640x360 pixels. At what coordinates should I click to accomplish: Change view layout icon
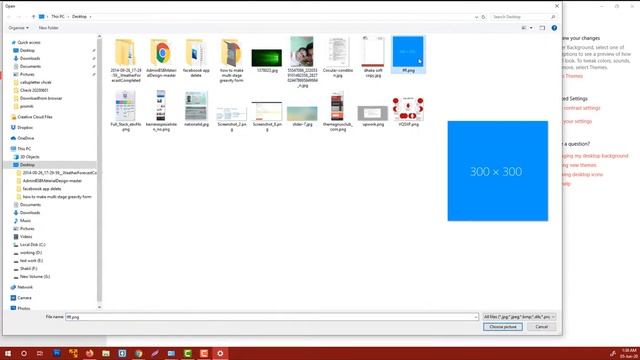(524, 28)
